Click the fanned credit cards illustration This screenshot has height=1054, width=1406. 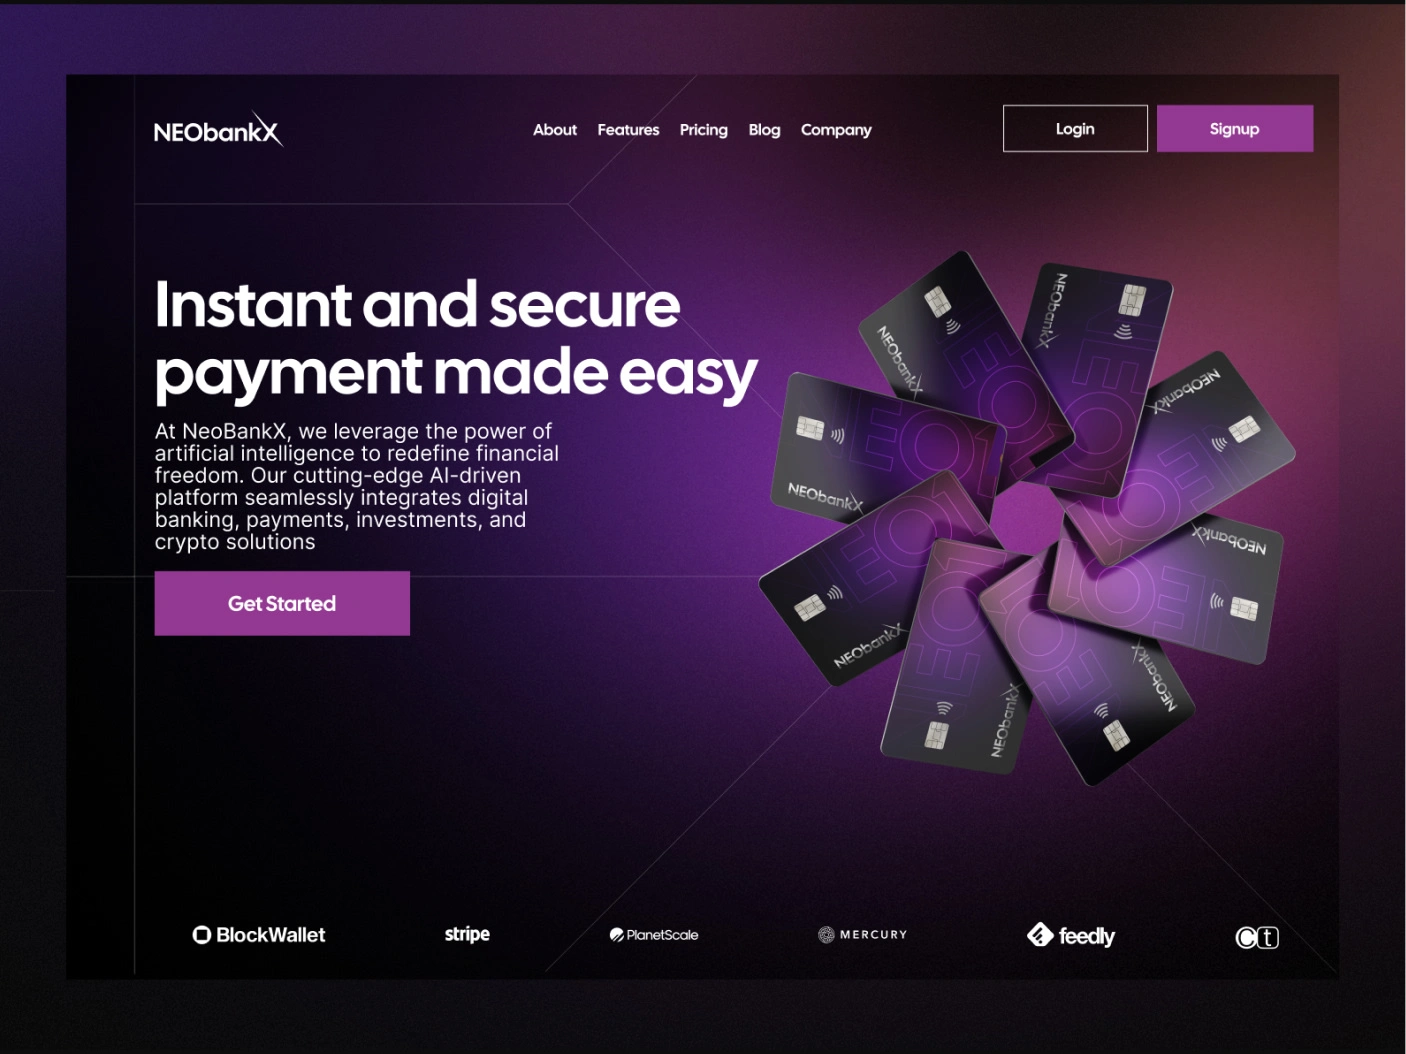point(1027,518)
